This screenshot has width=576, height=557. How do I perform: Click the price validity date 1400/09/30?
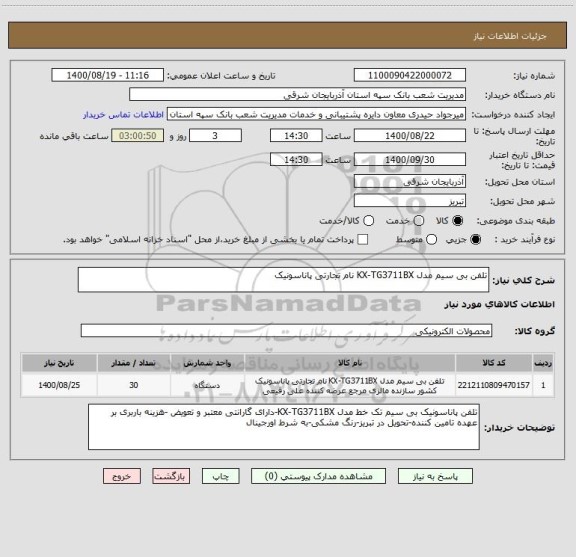[x=410, y=159]
